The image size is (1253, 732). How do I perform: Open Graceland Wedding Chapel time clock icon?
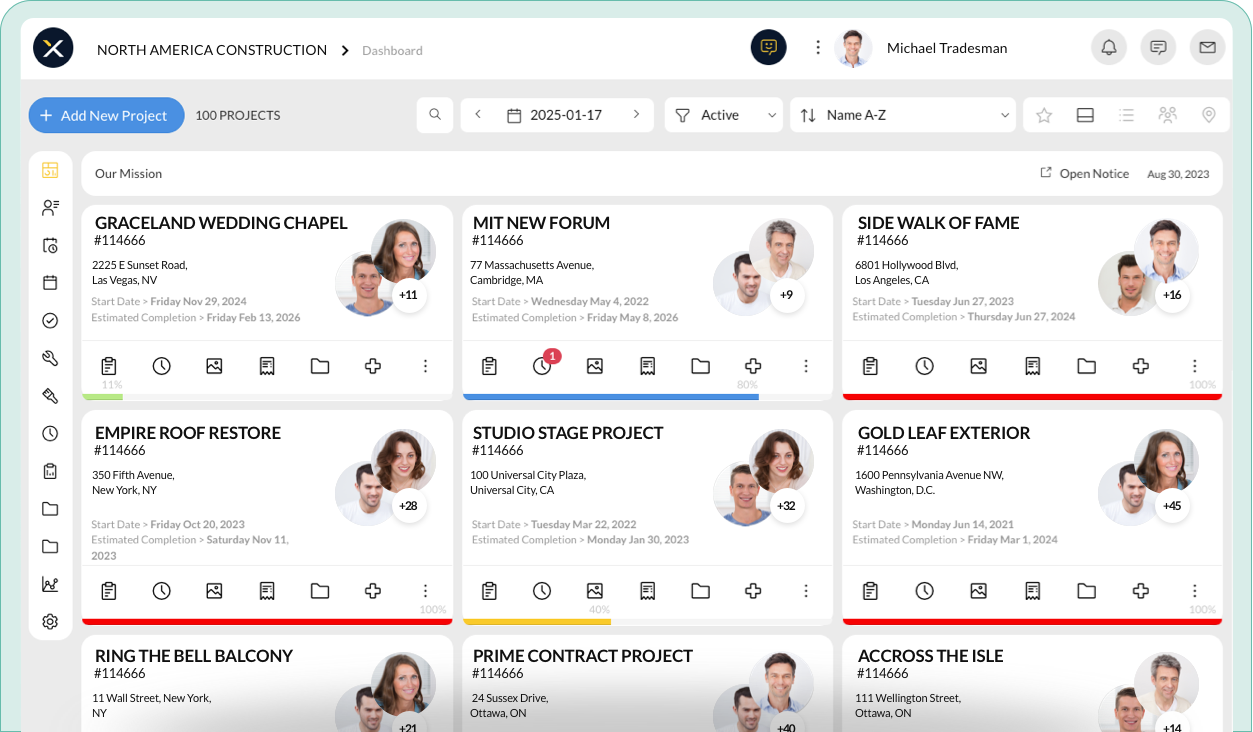click(161, 366)
